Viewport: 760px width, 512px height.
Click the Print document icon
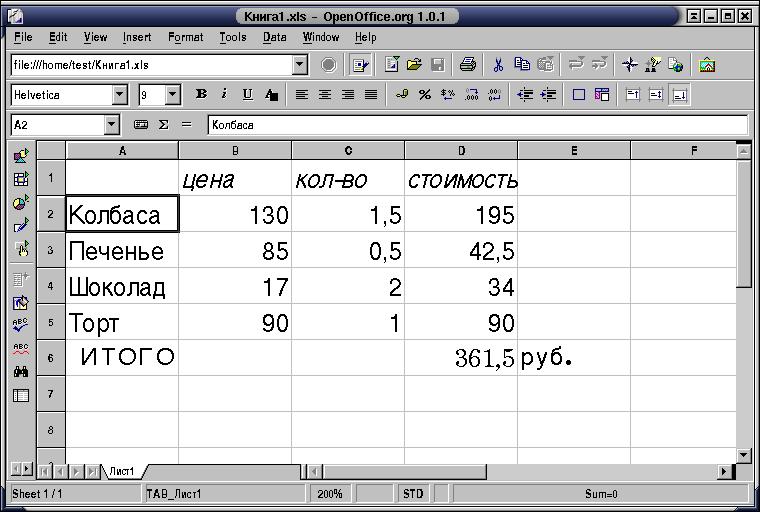pyautogui.click(x=467, y=65)
